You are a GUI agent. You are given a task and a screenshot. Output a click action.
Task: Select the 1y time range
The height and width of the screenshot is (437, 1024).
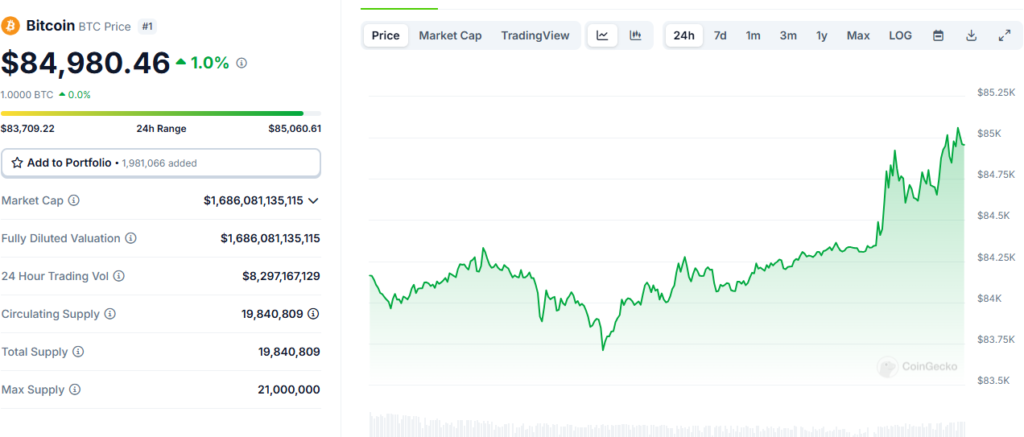click(822, 36)
